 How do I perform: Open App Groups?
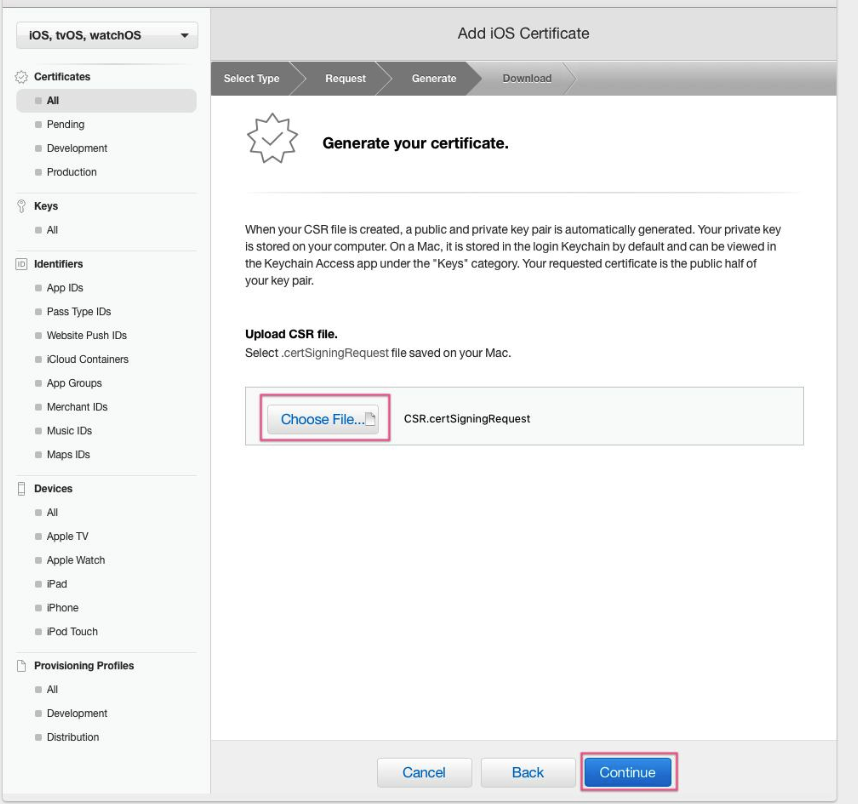tap(74, 383)
